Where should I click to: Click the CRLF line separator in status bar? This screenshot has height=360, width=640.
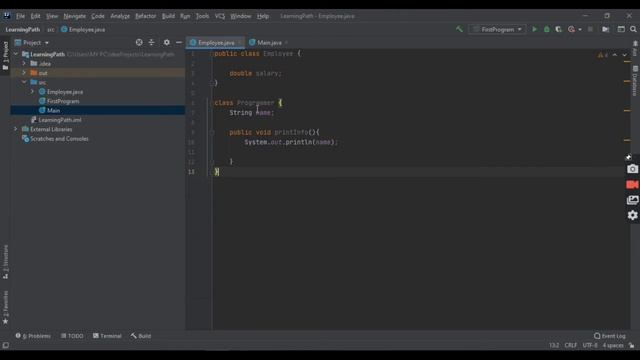(x=571, y=345)
